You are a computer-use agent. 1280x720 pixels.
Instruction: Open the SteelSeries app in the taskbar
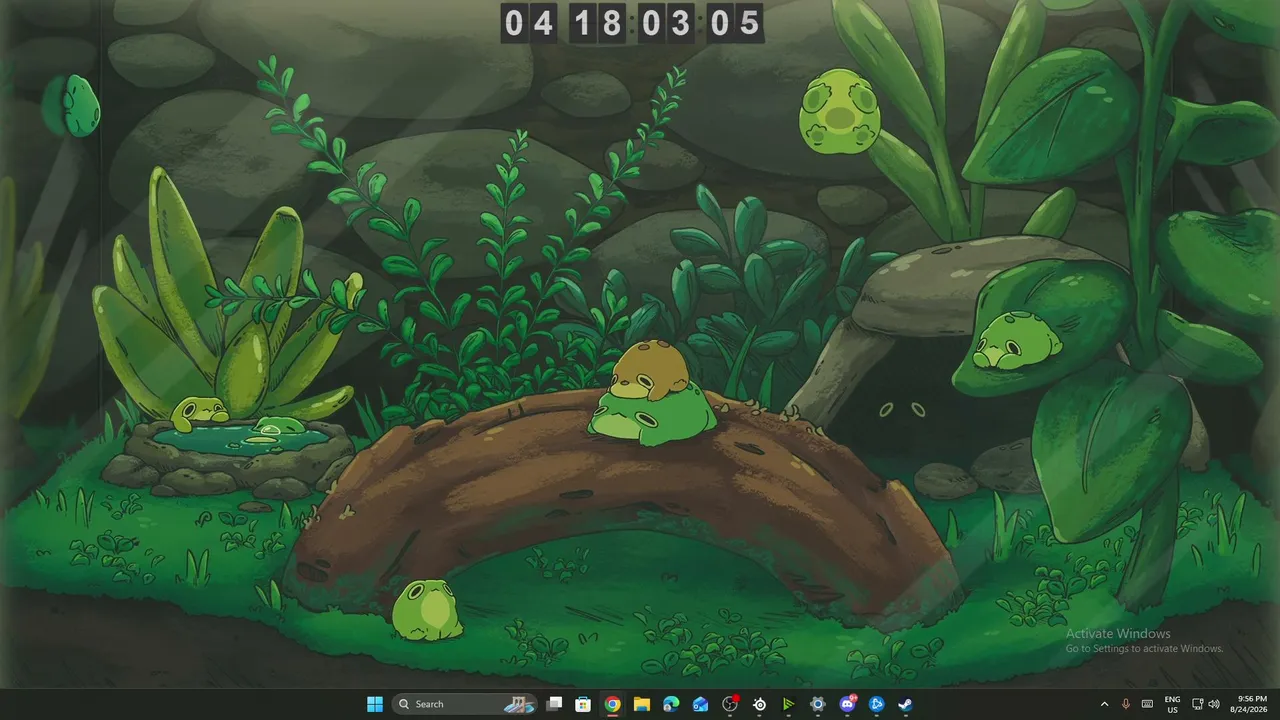coord(759,704)
